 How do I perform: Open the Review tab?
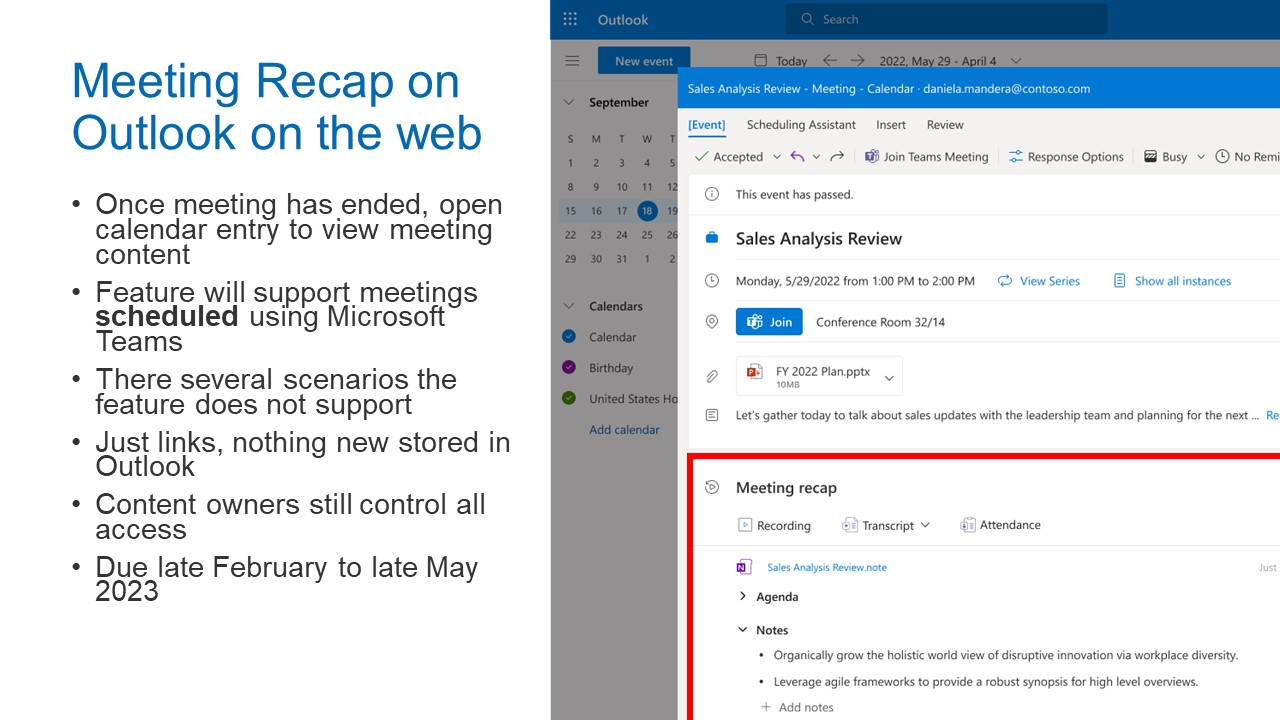tap(945, 125)
